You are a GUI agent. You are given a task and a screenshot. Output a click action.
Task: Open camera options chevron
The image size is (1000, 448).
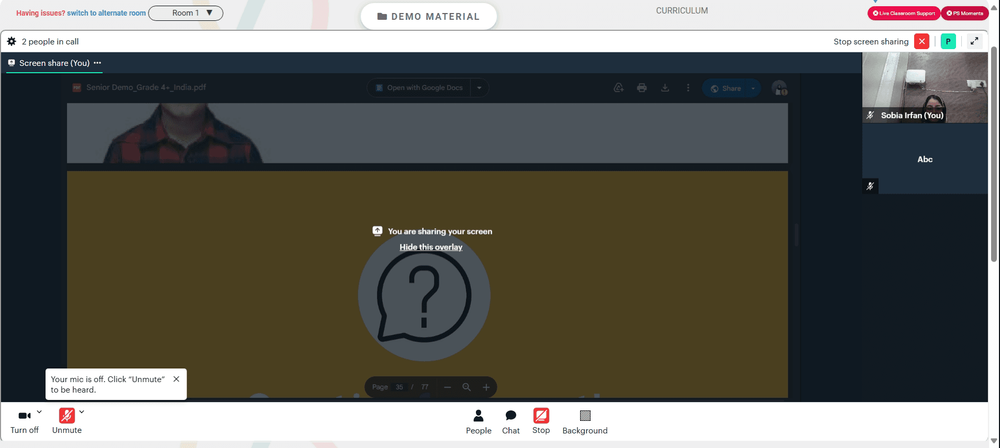coord(40,412)
